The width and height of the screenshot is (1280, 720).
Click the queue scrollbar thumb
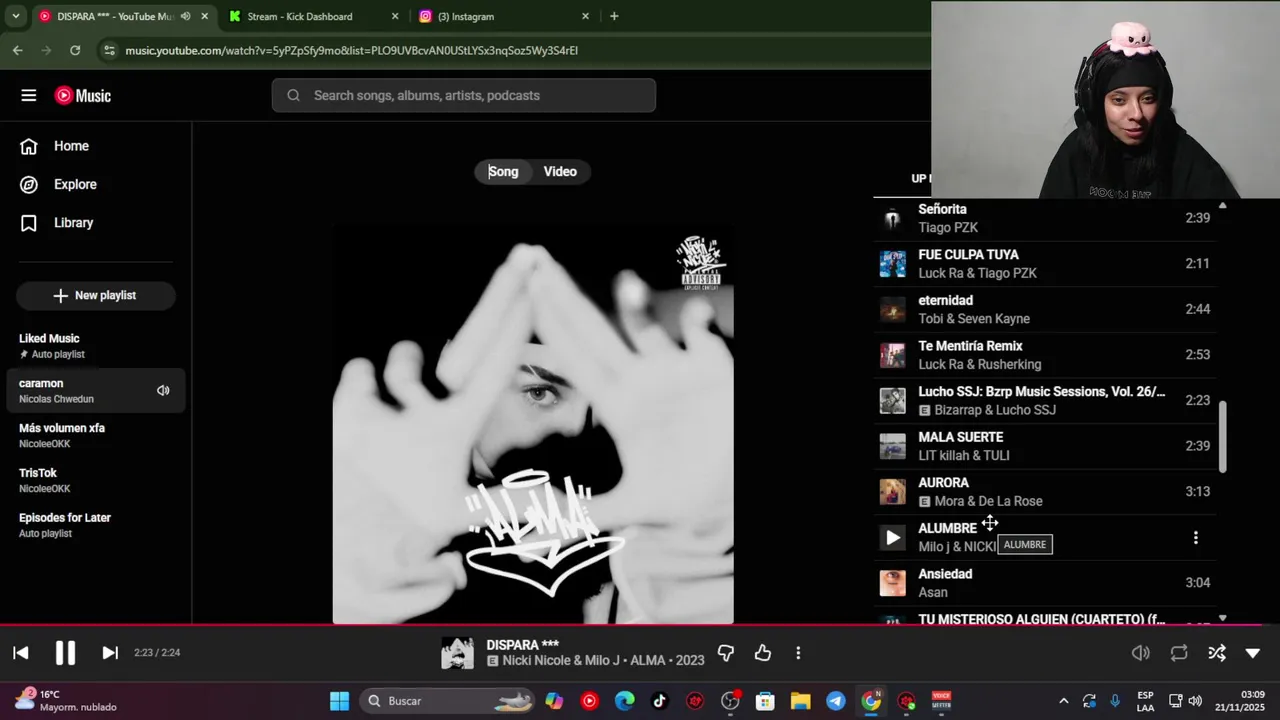point(1222,435)
